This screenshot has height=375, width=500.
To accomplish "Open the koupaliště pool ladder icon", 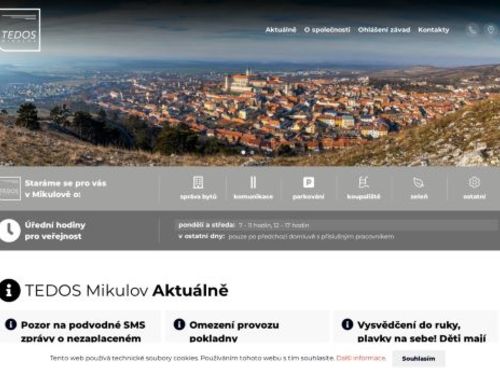I will tap(363, 183).
